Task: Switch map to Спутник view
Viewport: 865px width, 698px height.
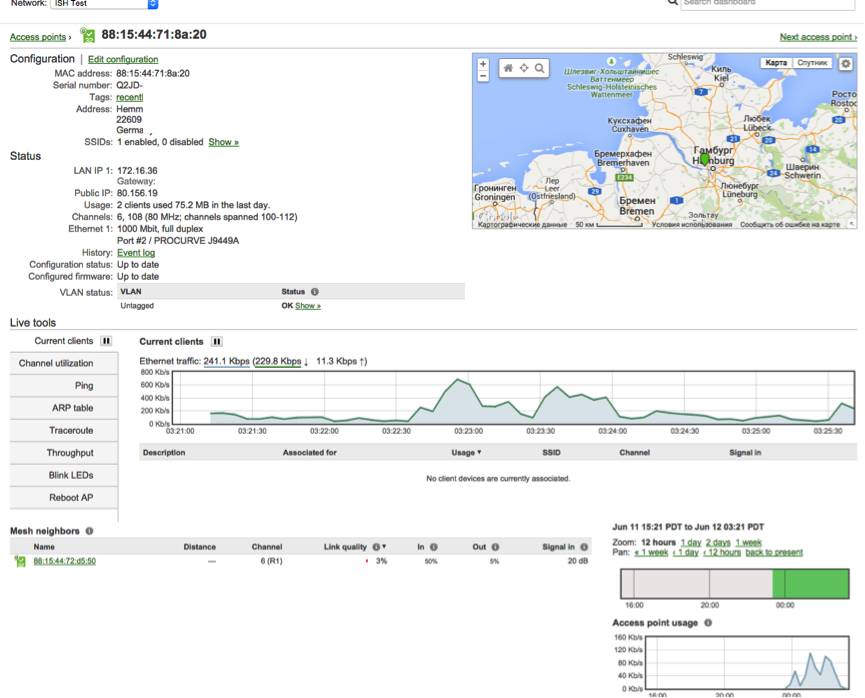Action: point(812,63)
